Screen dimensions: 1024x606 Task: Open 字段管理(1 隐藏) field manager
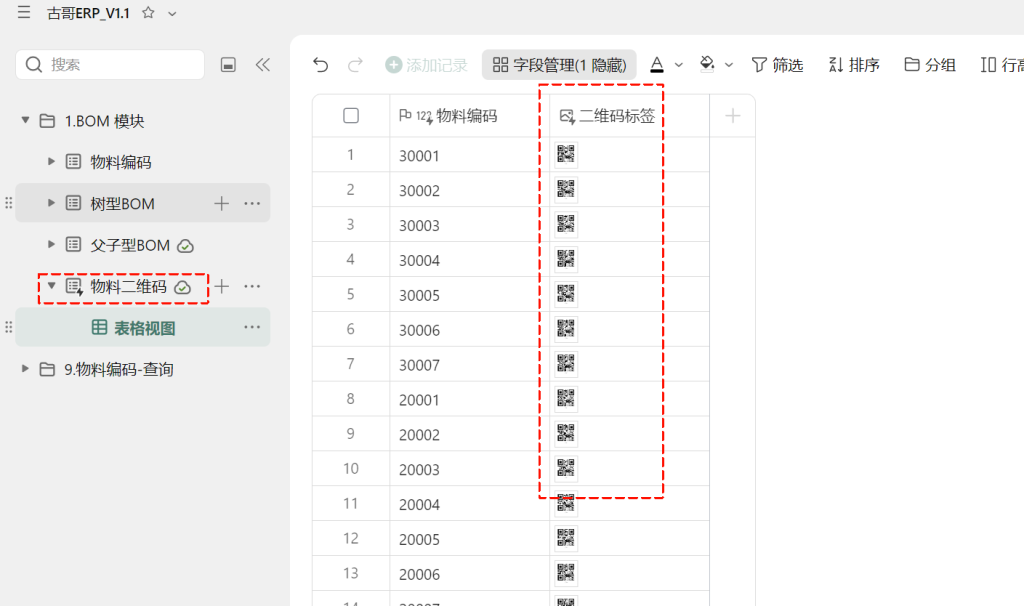tap(559, 65)
